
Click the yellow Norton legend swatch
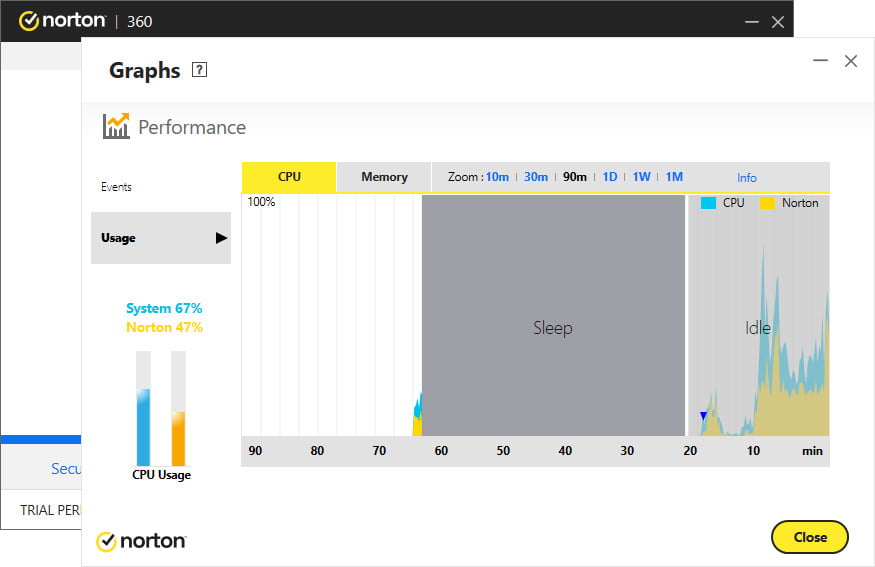[x=768, y=203]
